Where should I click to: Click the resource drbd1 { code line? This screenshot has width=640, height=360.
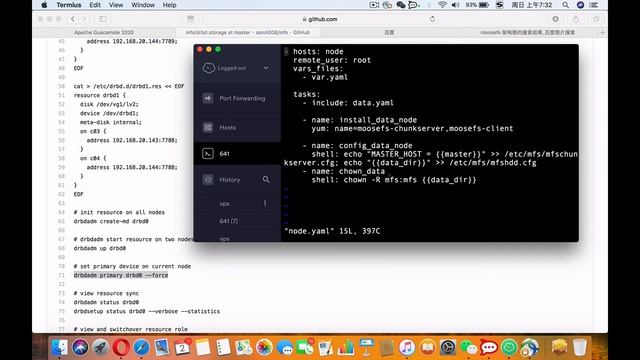(x=100, y=95)
